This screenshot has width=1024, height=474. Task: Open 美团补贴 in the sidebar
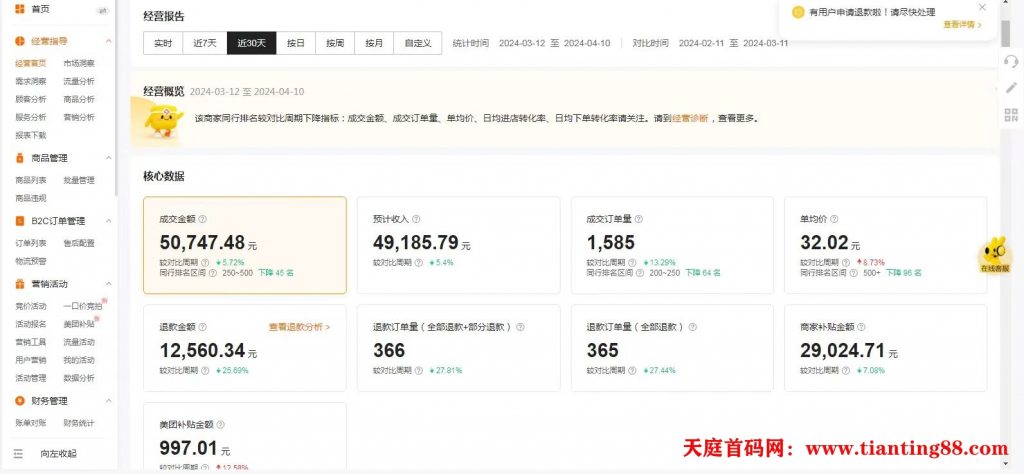point(79,324)
